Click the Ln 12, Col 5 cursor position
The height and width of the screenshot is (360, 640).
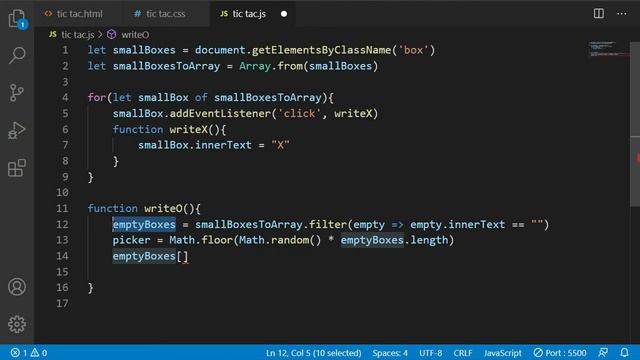point(313,353)
